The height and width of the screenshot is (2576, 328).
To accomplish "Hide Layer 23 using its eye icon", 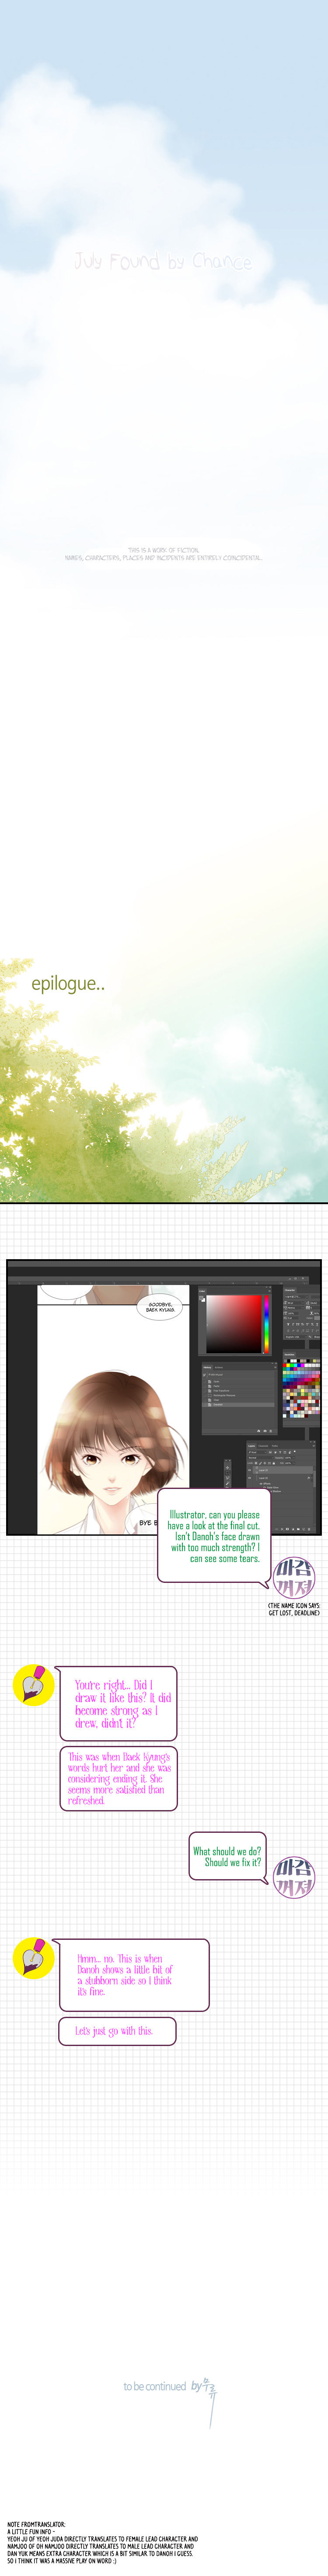I will [251, 1470].
